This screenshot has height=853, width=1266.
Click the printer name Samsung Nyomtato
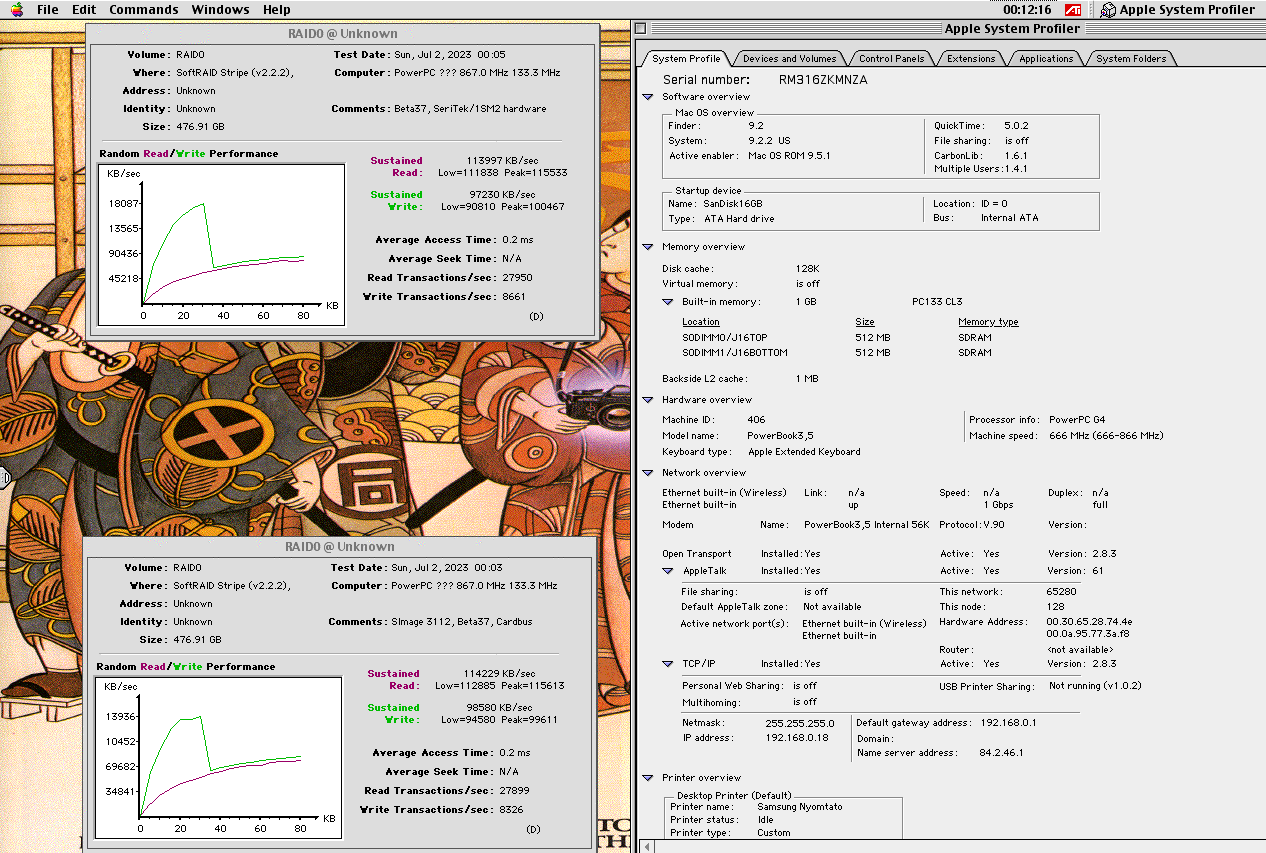(x=799, y=807)
